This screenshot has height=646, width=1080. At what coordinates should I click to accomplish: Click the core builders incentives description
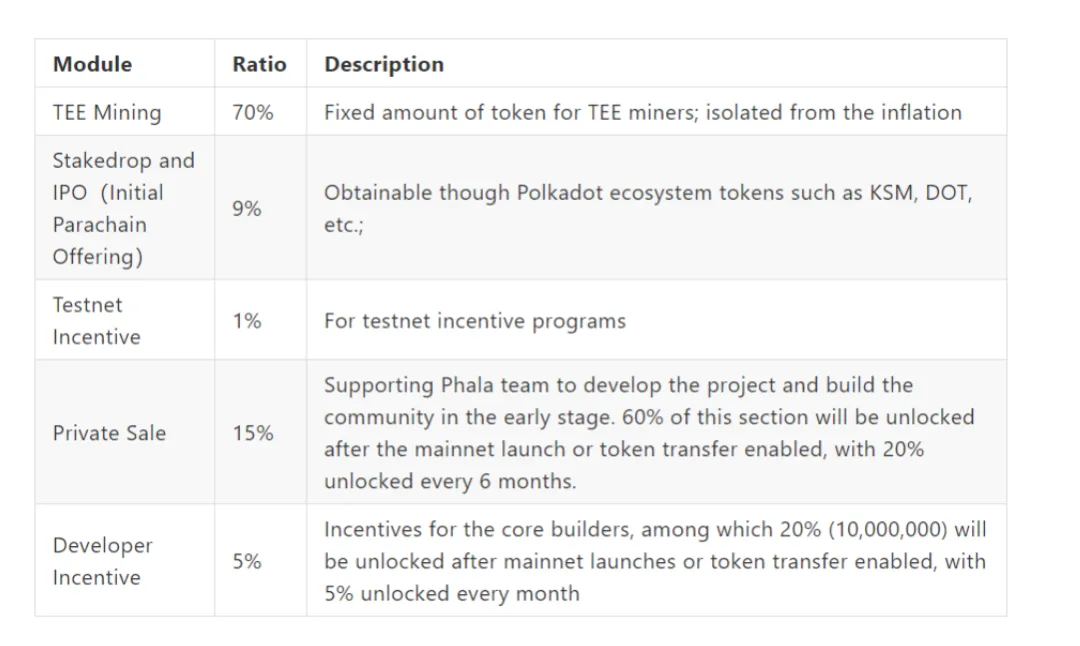pos(656,561)
